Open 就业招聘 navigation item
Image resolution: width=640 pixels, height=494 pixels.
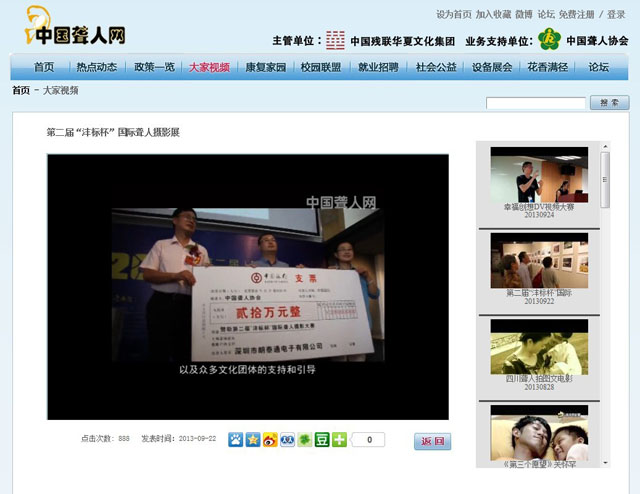click(378, 67)
